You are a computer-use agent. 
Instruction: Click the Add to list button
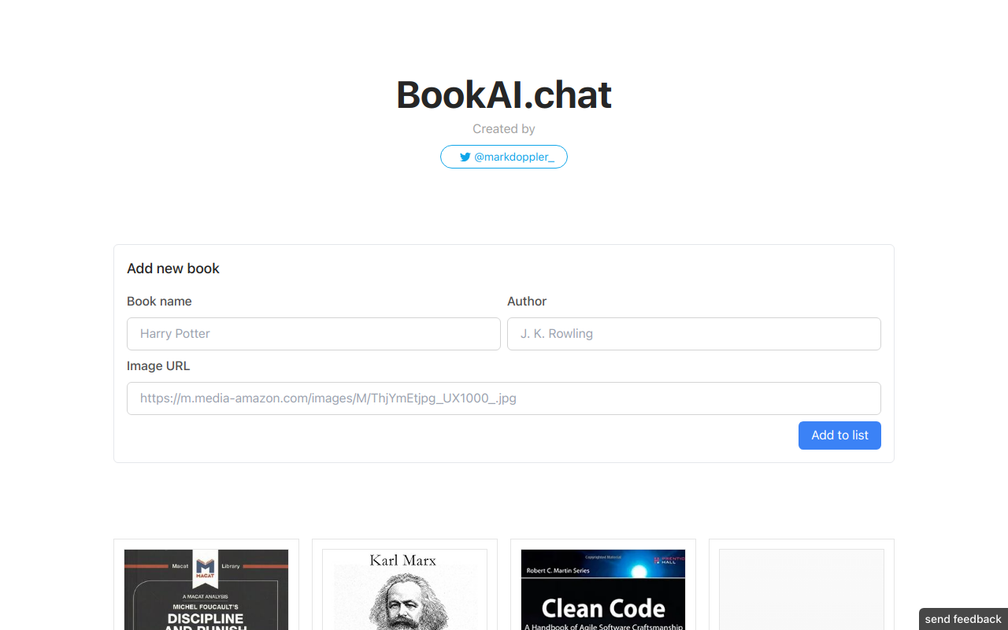point(840,435)
